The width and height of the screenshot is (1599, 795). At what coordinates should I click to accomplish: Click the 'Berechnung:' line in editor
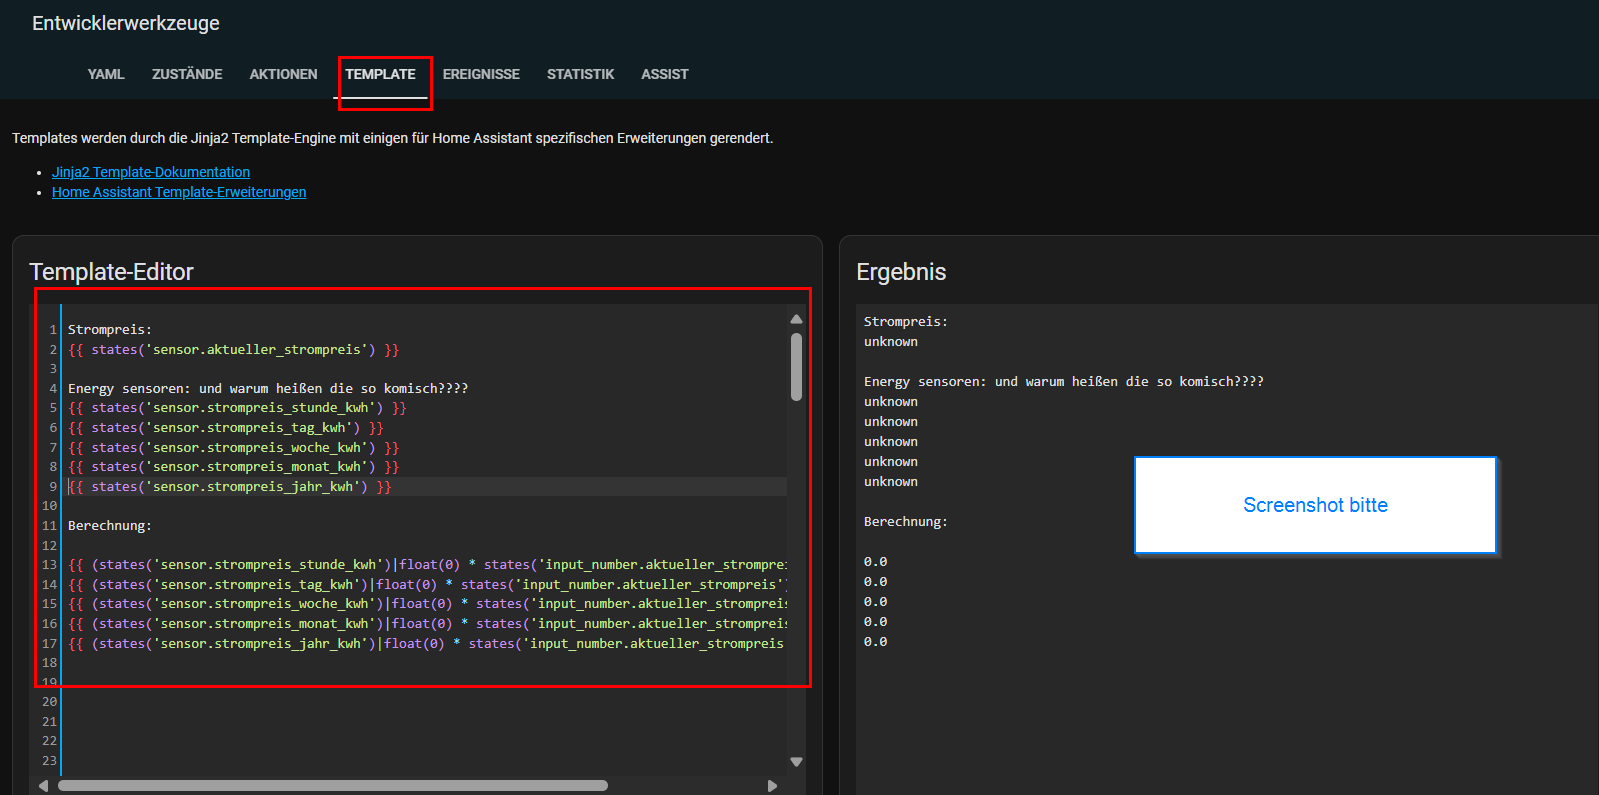point(110,525)
